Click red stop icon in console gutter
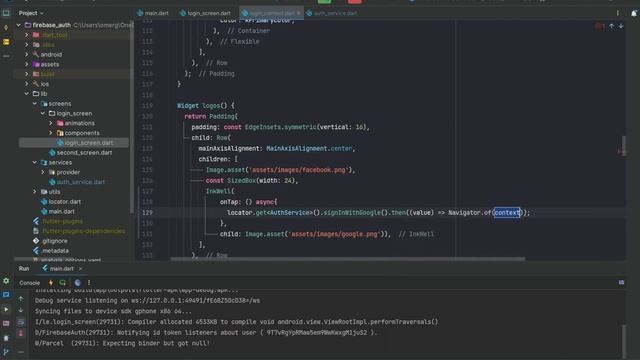The width and height of the screenshot is (640, 360). click(x=21, y=333)
